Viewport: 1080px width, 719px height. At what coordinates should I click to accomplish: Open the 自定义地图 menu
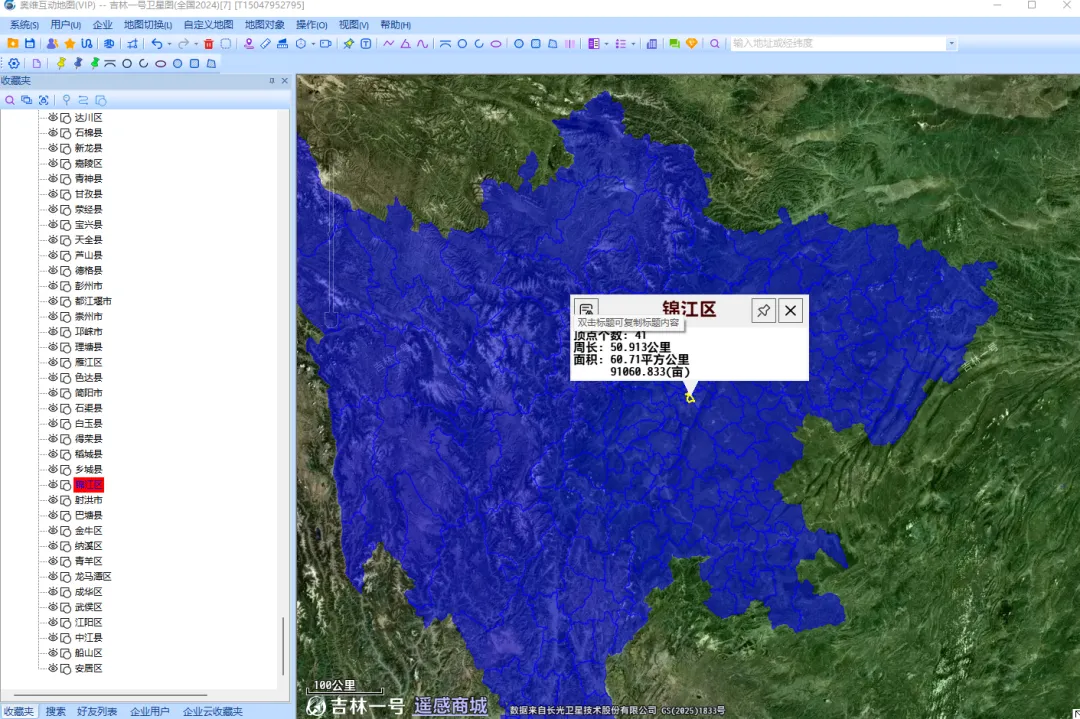[209, 25]
